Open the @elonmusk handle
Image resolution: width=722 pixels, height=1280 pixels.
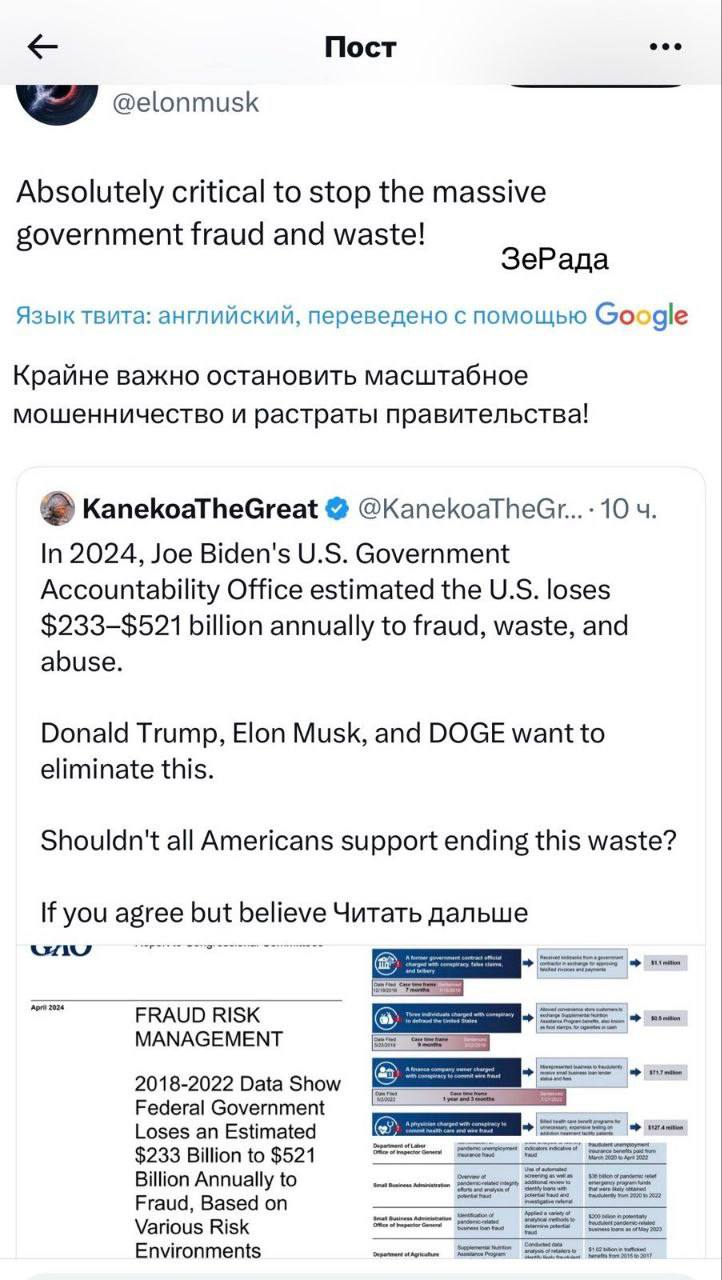coord(186,102)
